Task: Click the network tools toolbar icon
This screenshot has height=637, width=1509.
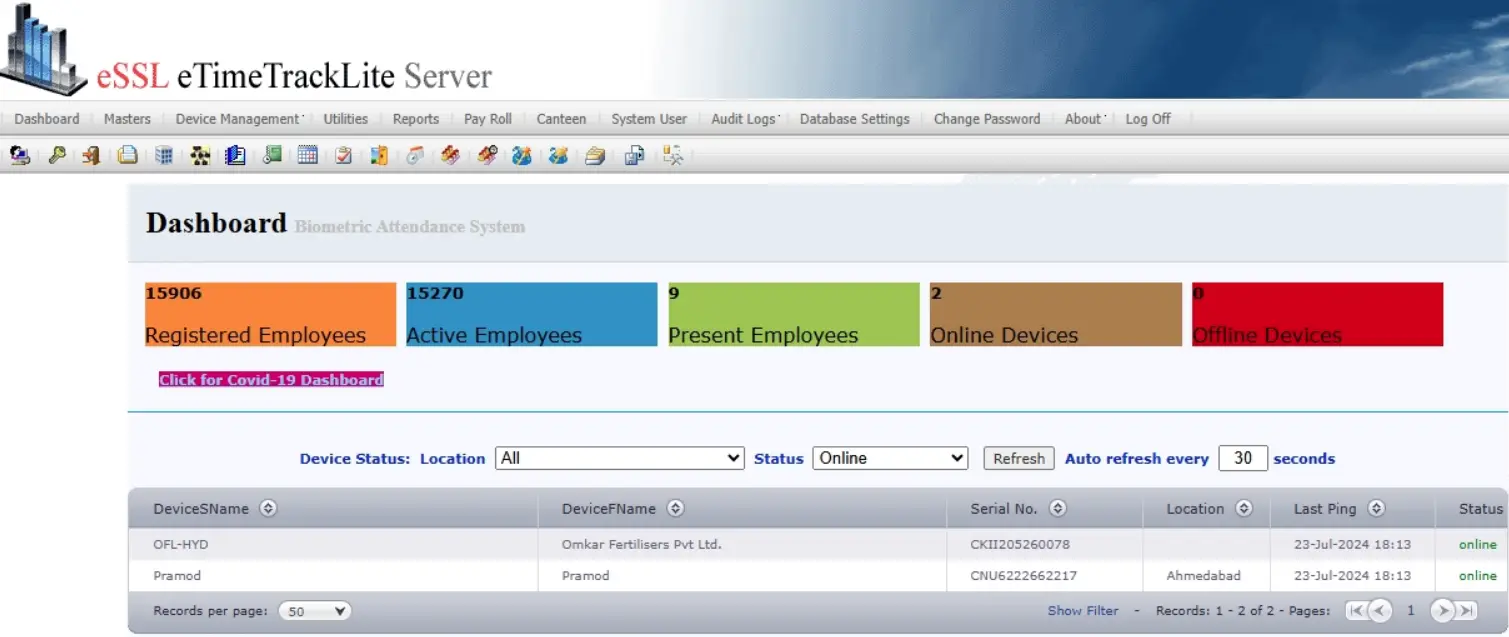Action: coord(673,155)
